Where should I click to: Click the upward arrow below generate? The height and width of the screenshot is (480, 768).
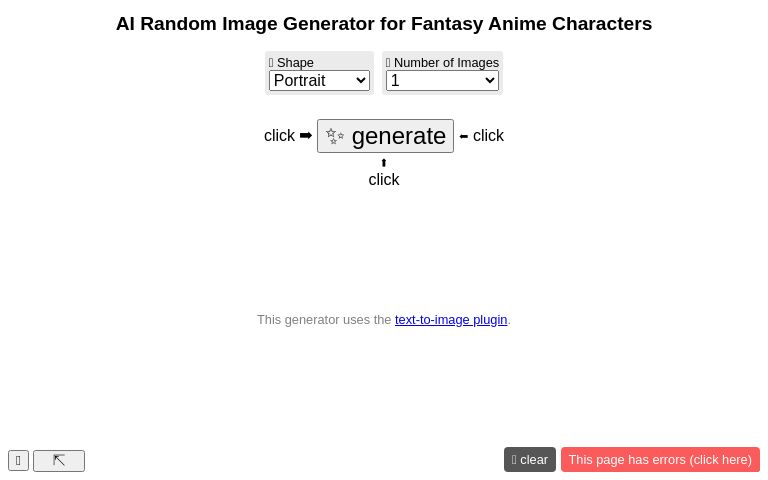(384, 163)
